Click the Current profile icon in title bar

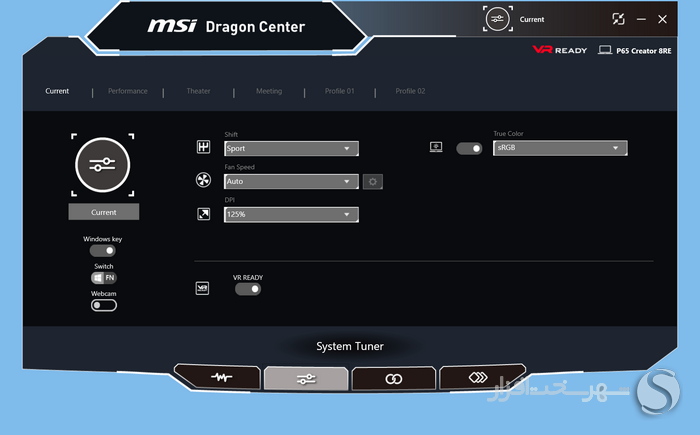coord(498,19)
